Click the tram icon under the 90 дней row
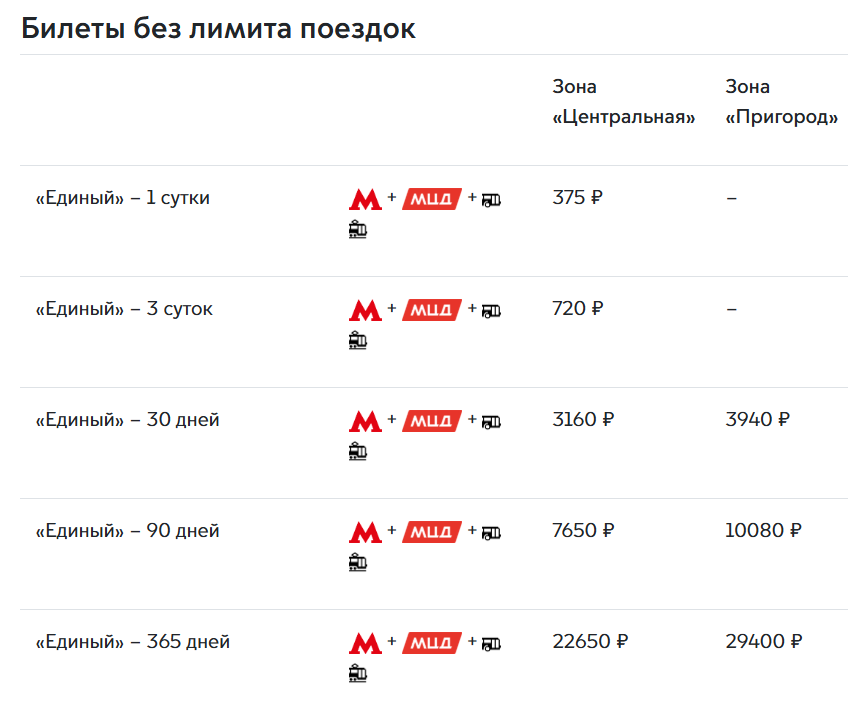 pyautogui.click(x=357, y=563)
